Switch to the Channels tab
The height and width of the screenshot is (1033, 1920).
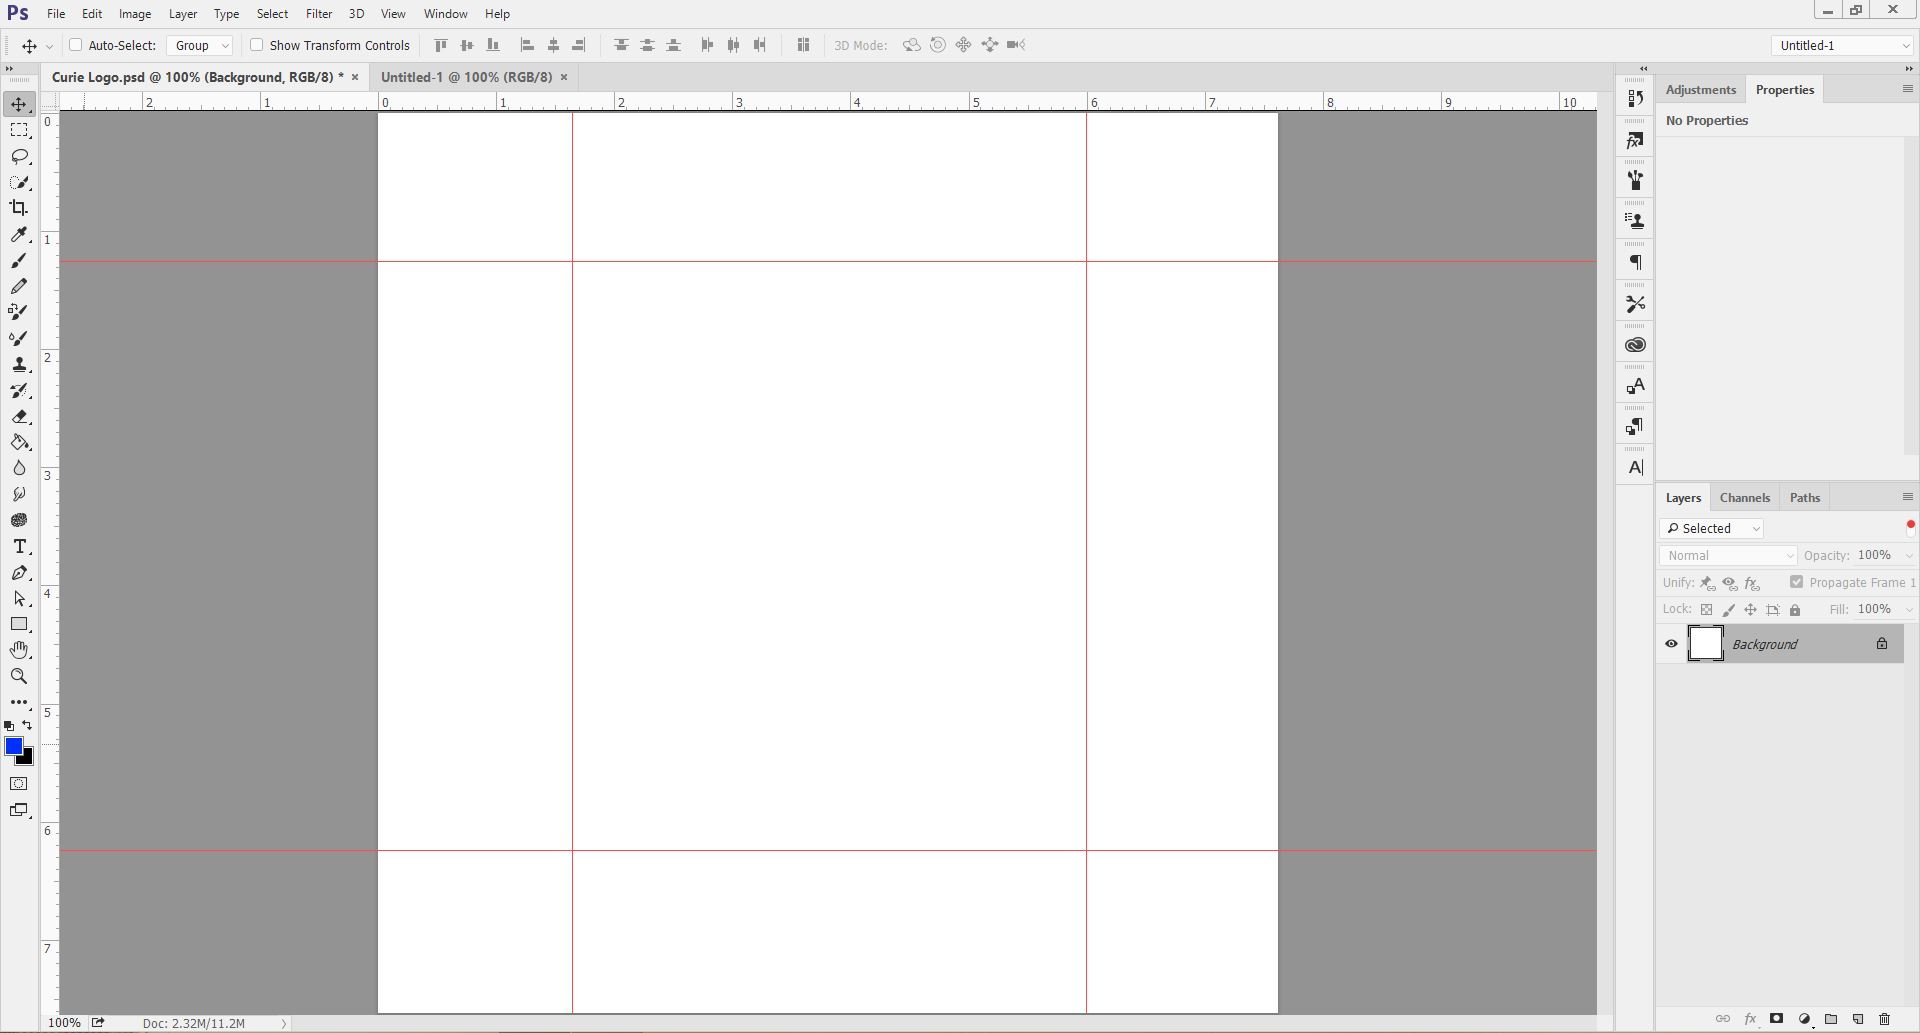[1745, 497]
